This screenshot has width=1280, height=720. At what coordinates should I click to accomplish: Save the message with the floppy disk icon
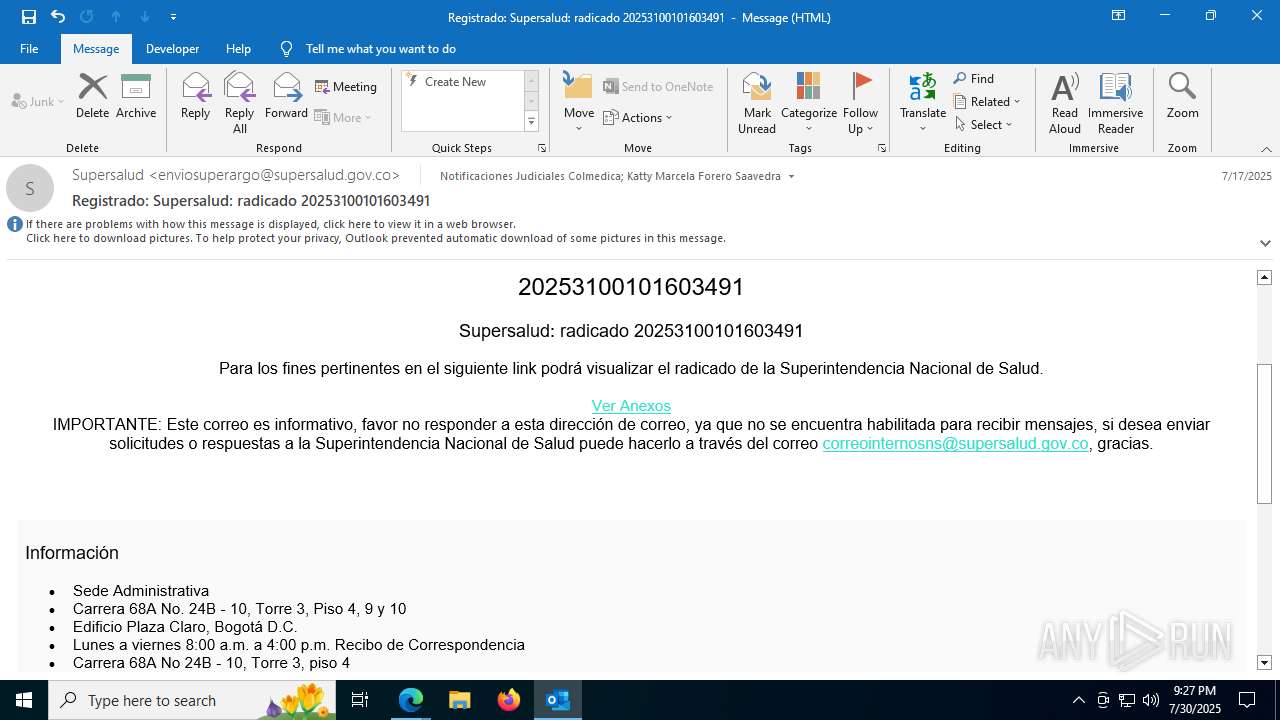[x=29, y=17]
